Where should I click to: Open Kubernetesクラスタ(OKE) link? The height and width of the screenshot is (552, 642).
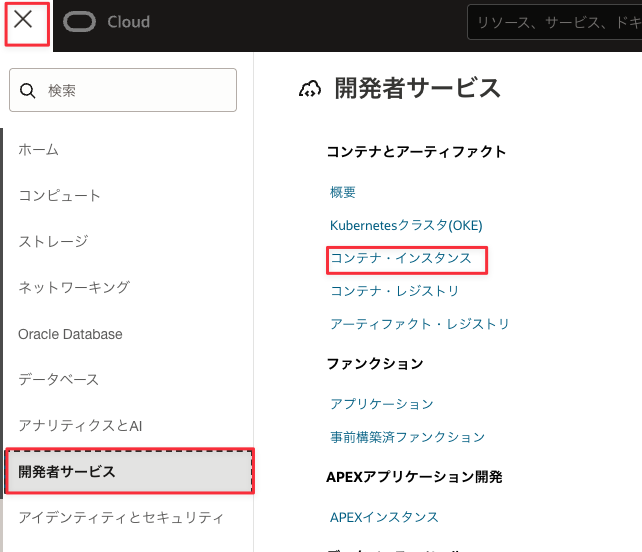coord(406,225)
